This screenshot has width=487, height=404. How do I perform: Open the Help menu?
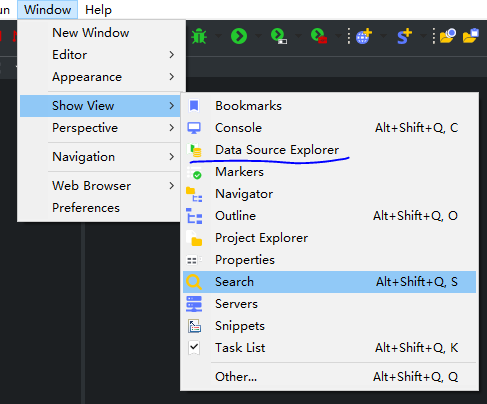point(98,10)
